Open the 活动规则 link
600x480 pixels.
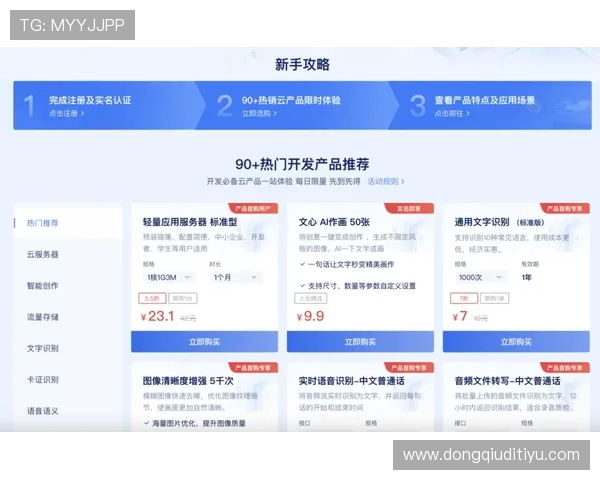(x=386, y=181)
